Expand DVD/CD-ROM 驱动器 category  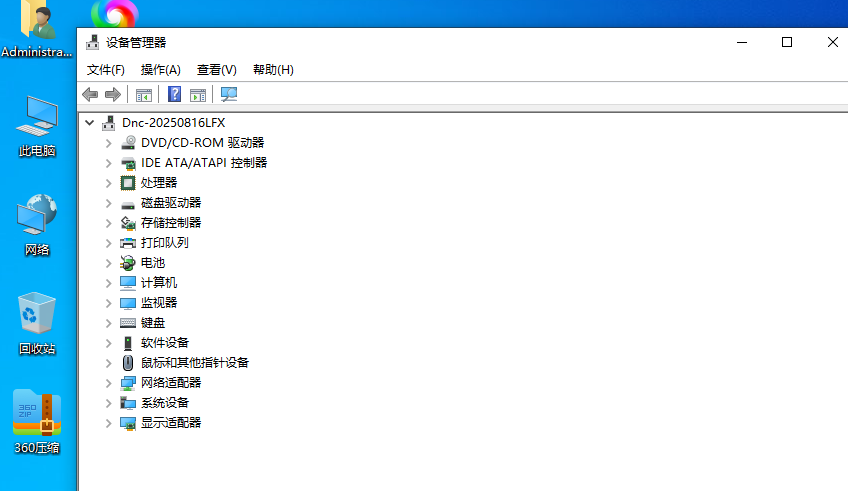[x=108, y=143]
